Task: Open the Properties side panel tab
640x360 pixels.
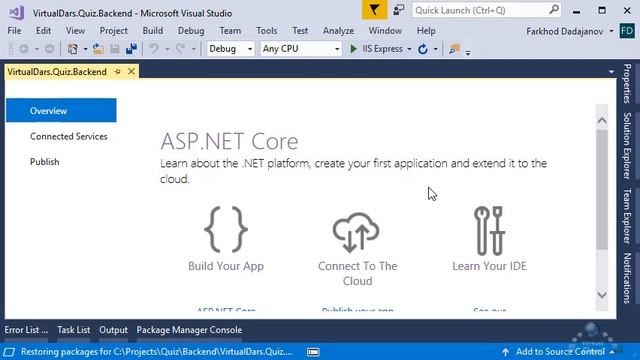Action: 627,83
